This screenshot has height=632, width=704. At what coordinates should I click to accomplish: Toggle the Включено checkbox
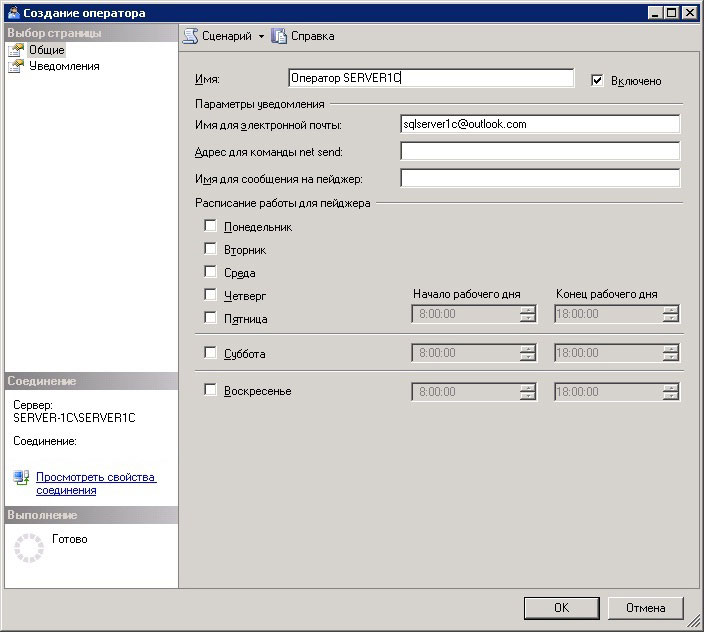coord(598,80)
